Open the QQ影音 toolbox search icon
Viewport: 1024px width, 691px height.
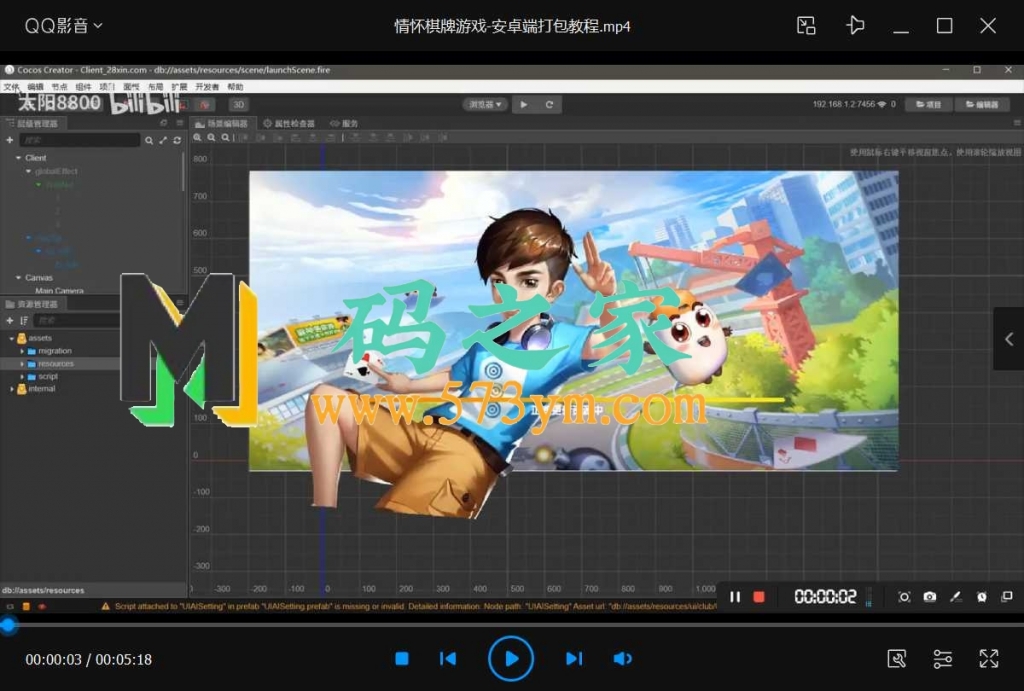[897, 658]
